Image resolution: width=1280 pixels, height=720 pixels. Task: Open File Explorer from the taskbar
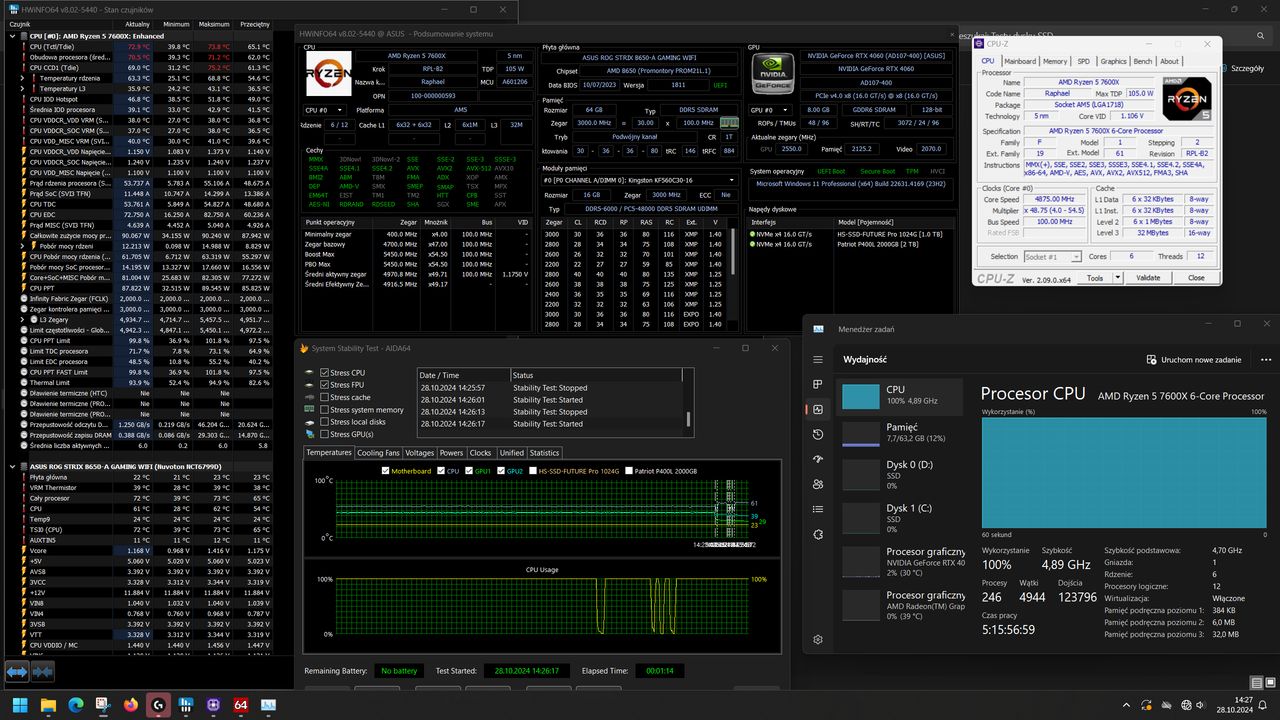click(x=48, y=705)
